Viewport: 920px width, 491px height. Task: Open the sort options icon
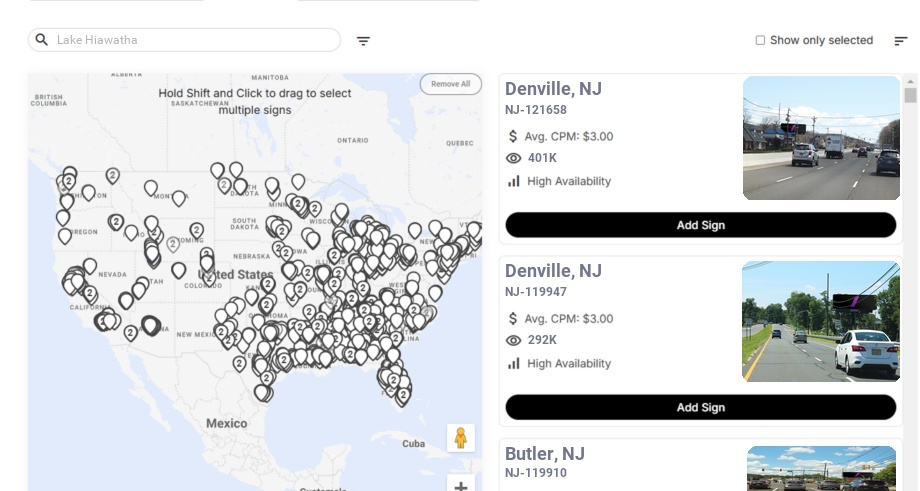tap(900, 41)
